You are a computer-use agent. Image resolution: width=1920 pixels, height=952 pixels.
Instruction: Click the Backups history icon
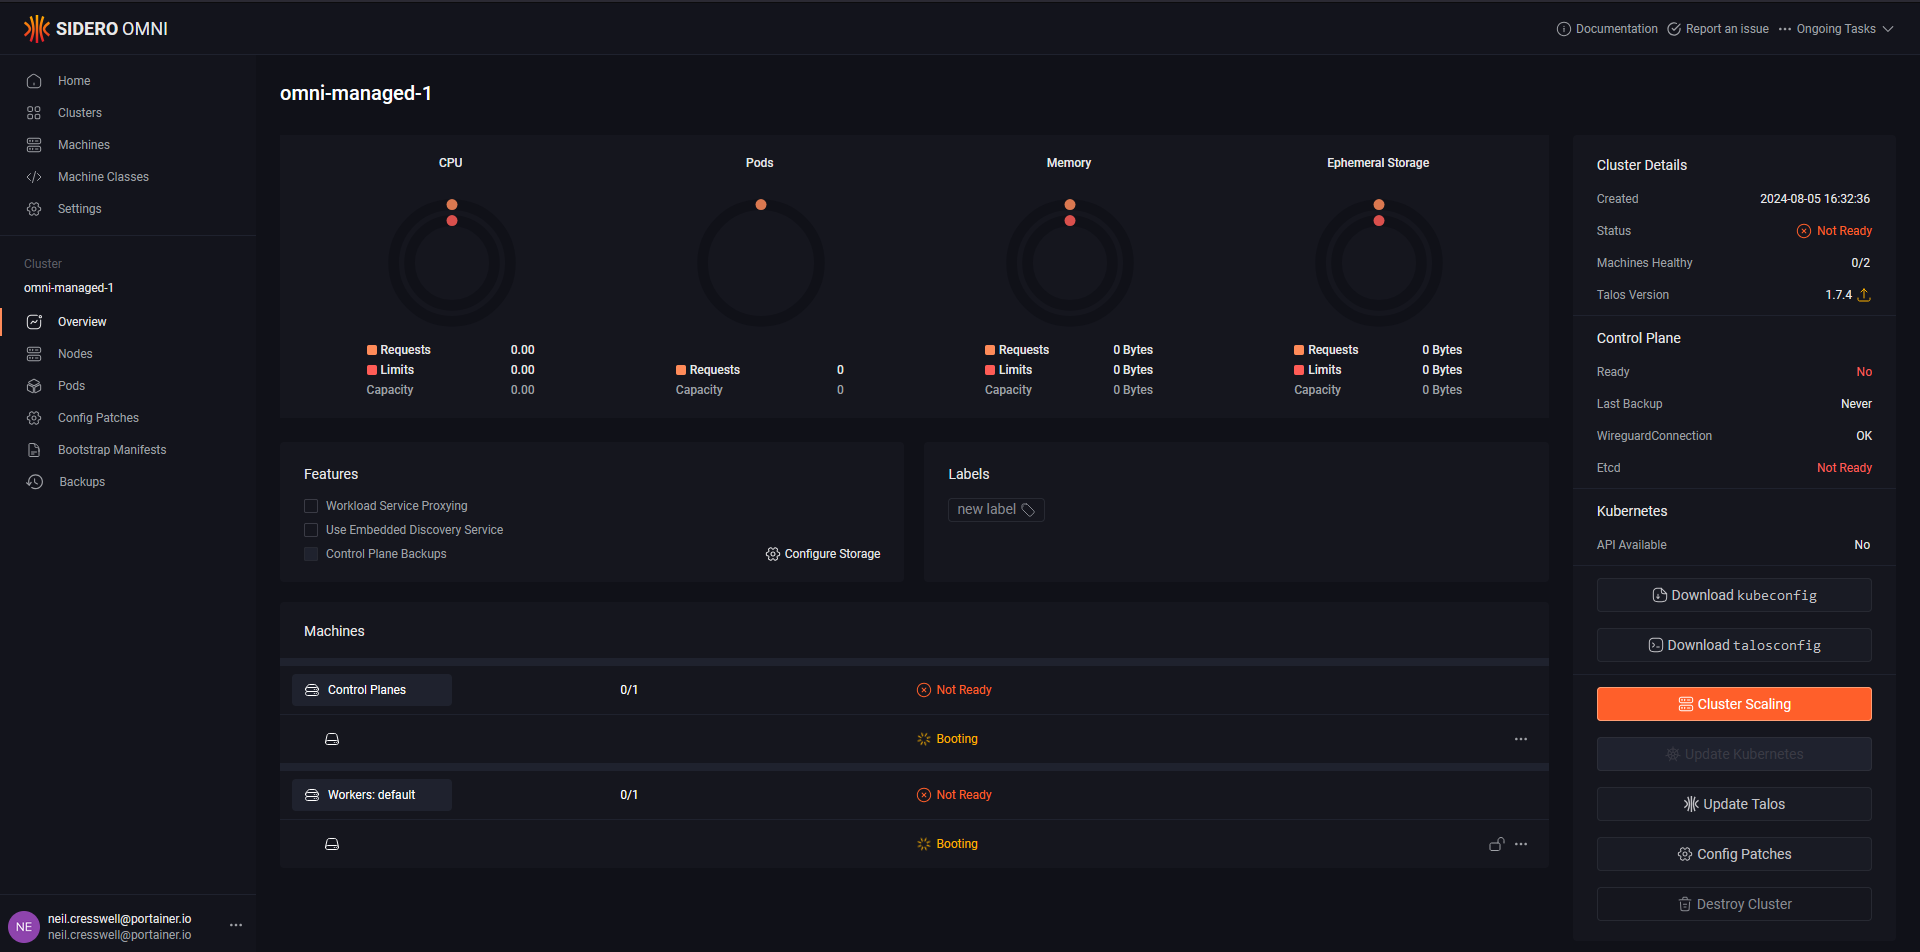coord(35,482)
